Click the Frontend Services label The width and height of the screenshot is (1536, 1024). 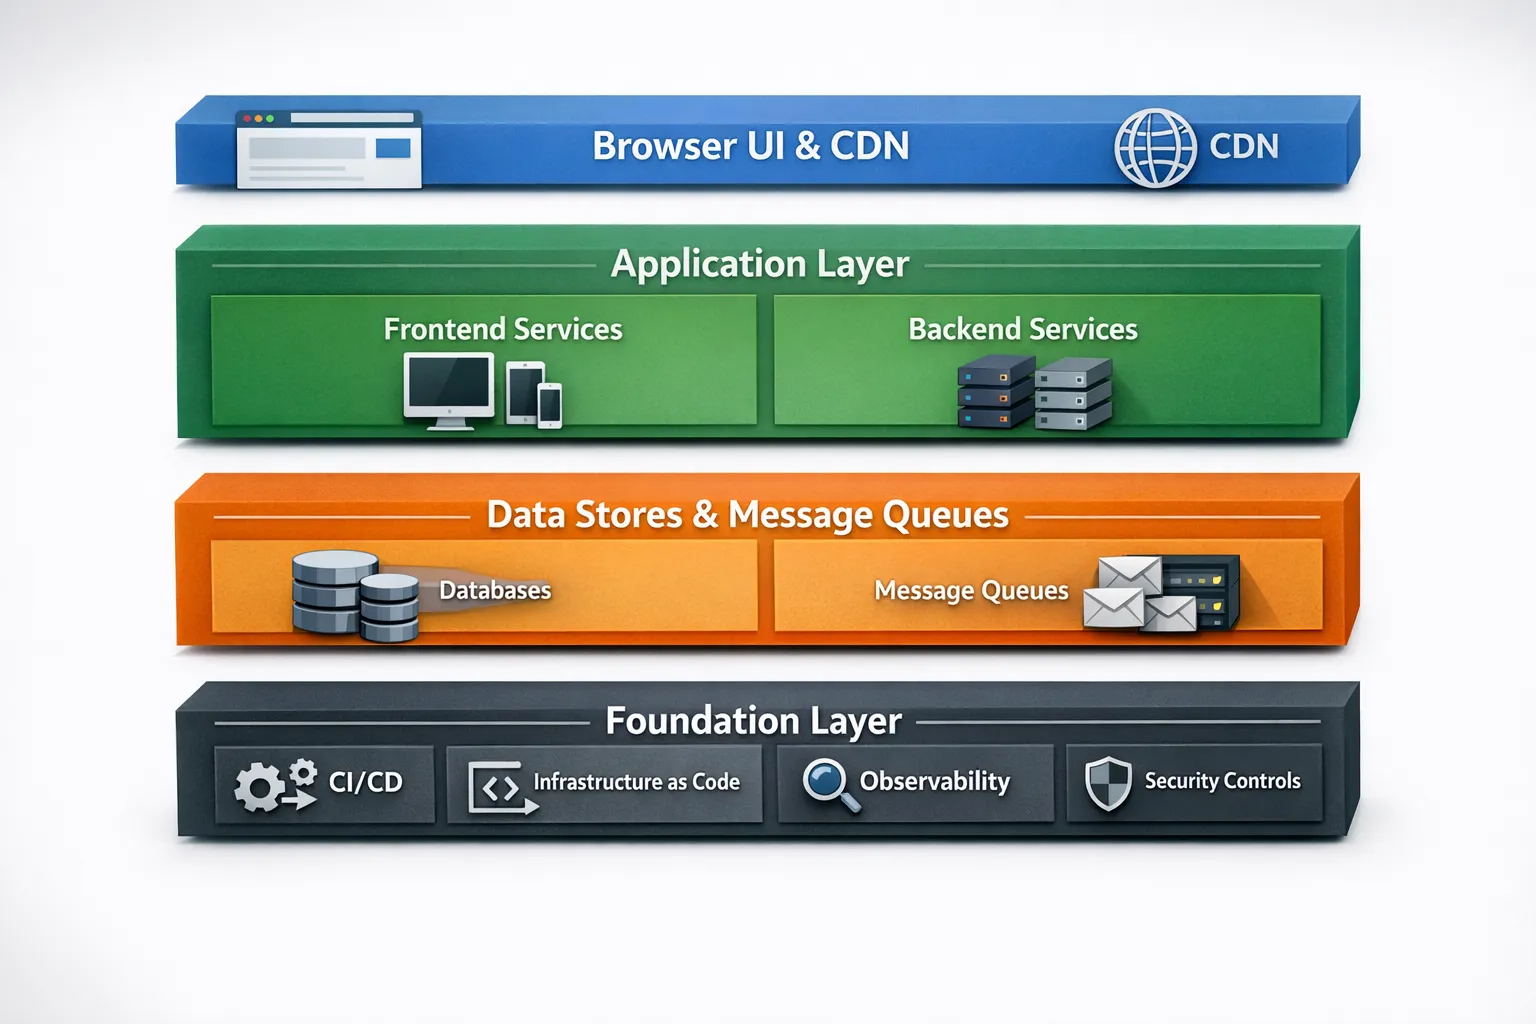coord(503,329)
